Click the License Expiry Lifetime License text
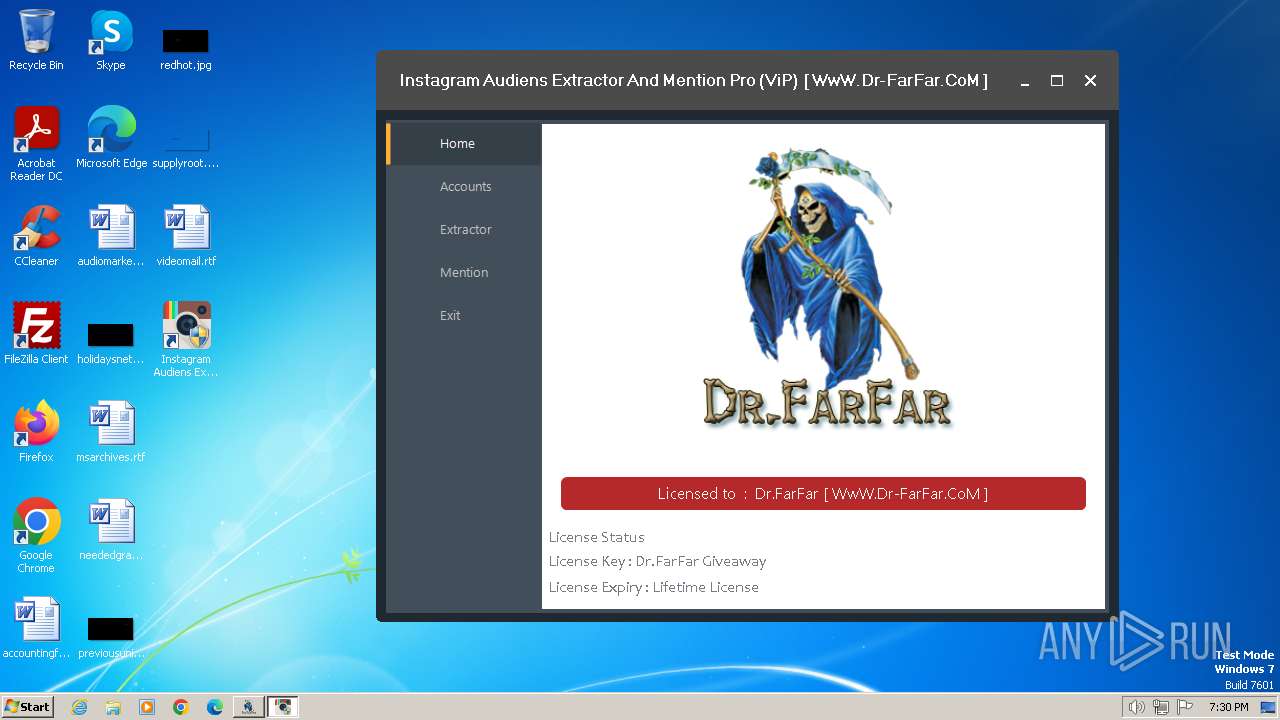Screen dimensions: 1280x720 click(x=653, y=588)
